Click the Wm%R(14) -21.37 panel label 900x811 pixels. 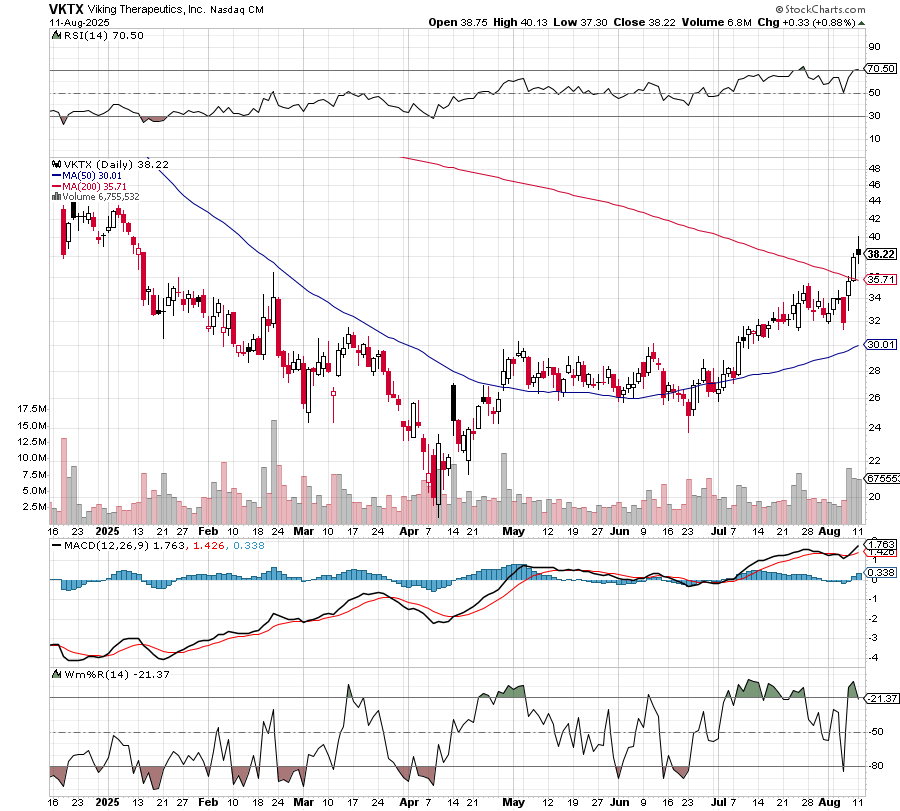tap(117, 674)
